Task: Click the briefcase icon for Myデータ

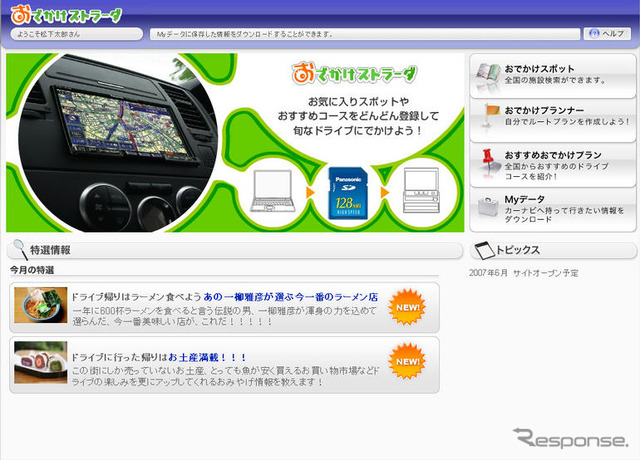Action: tap(487, 210)
